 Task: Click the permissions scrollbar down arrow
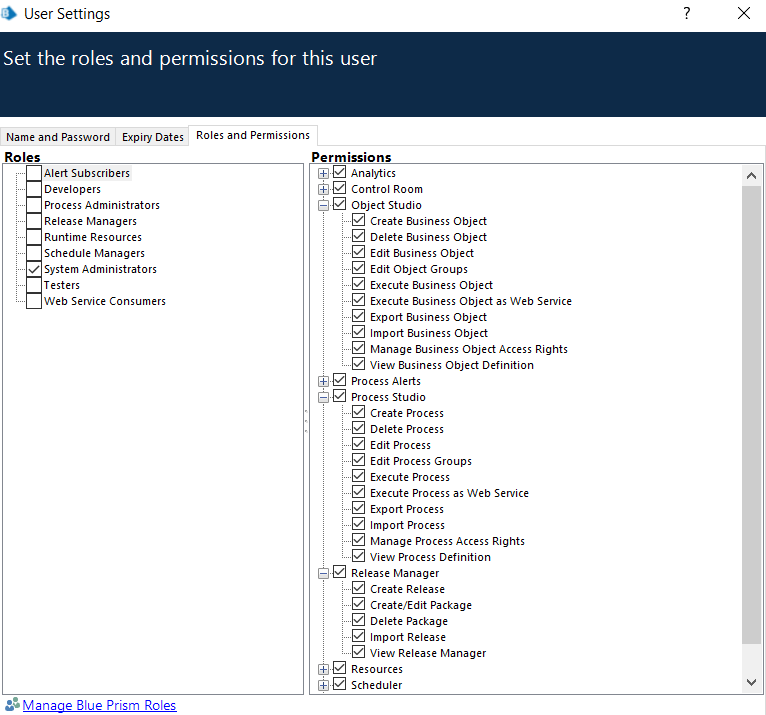pyautogui.click(x=751, y=682)
